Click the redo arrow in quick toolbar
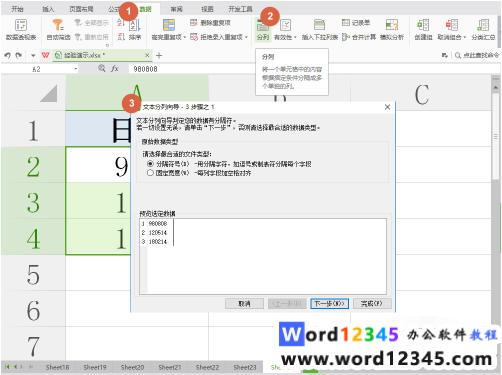Viewport: 502px width, 375px height. [x=19, y=55]
